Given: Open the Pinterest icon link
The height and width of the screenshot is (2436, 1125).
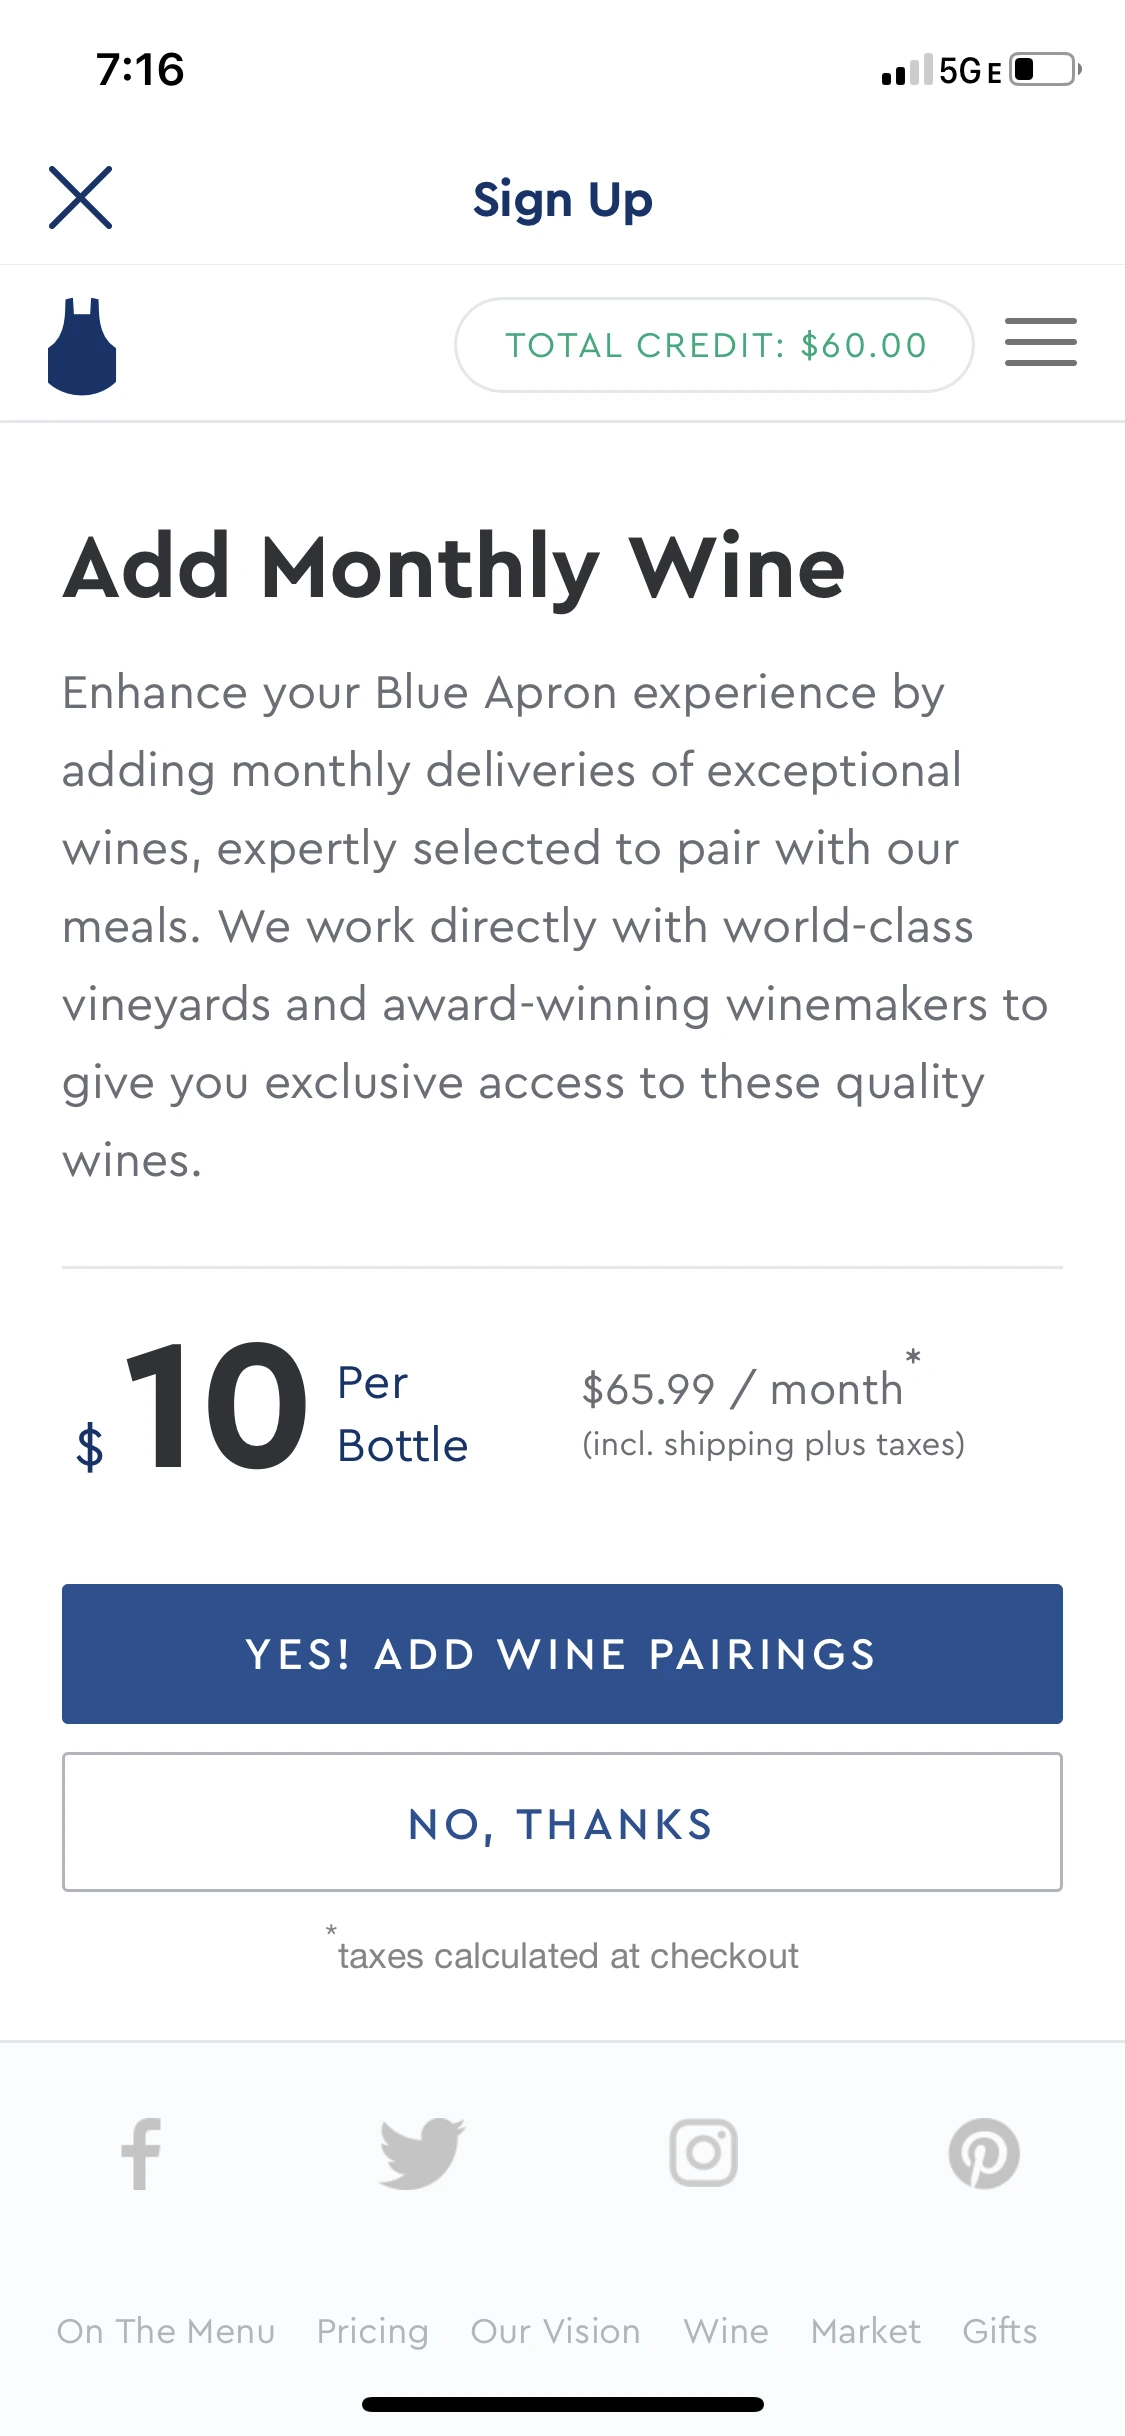Looking at the screenshot, I should (x=984, y=2153).
